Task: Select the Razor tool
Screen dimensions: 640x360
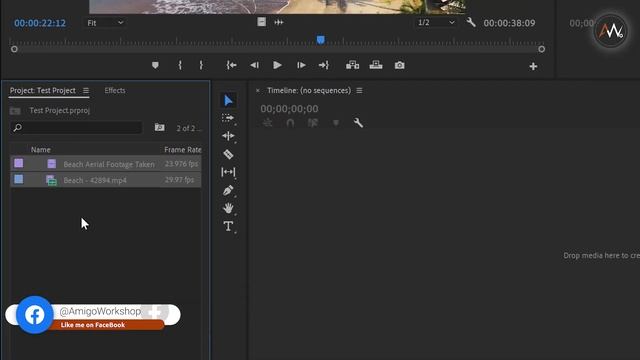Action: tap(228, 154)
